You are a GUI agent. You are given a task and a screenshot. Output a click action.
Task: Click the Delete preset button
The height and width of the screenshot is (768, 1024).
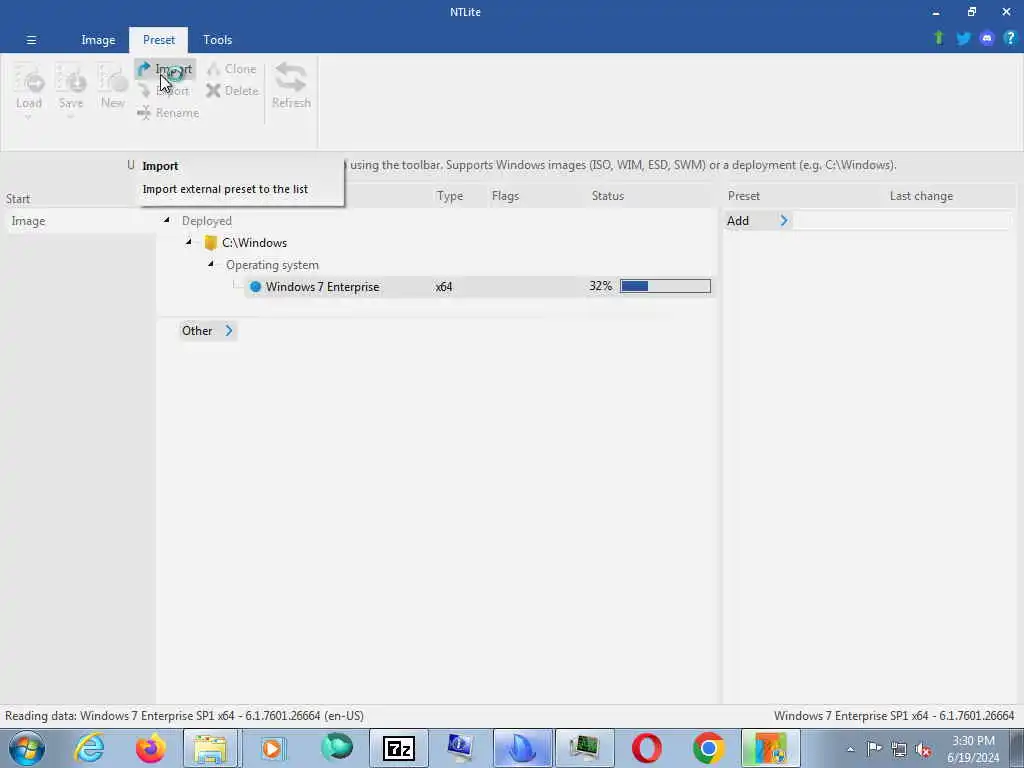coord(232,91)
